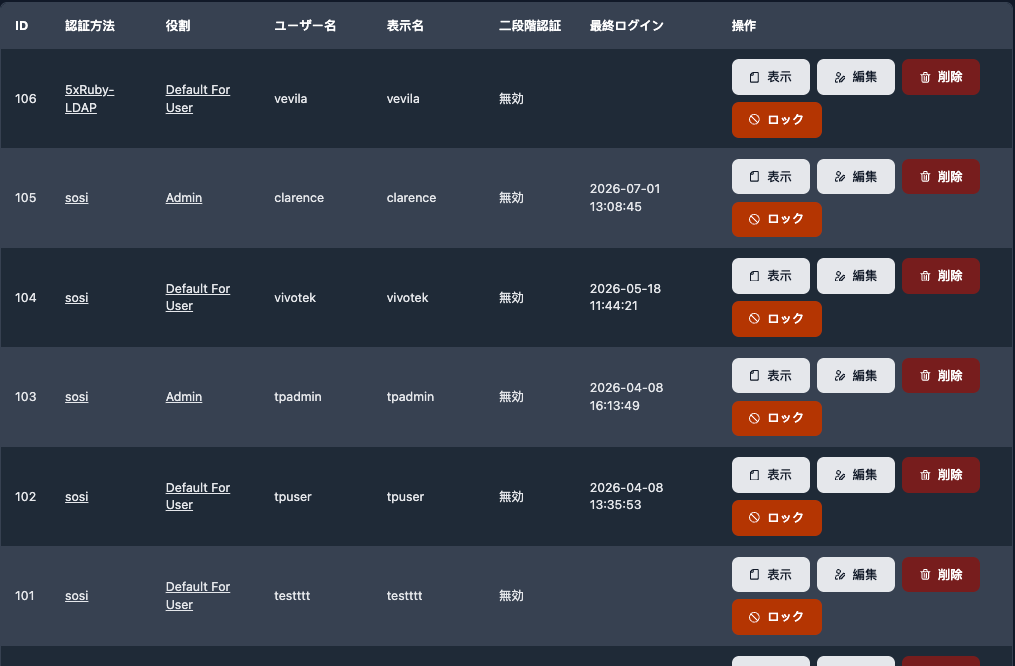Select ID cell 105
1015x666 pixels.
(26, 198)
